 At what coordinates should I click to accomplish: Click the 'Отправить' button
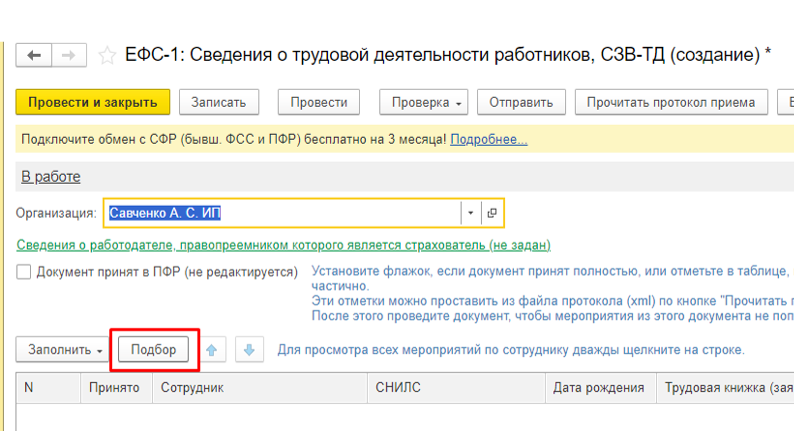tap(521, 102)
